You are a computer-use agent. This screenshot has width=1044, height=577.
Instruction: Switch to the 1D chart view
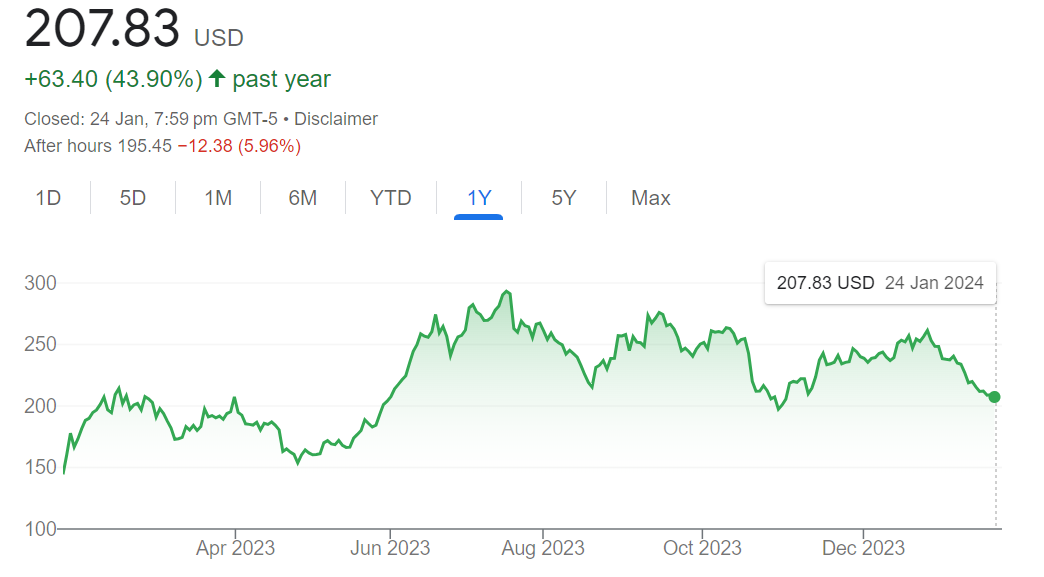48,197
